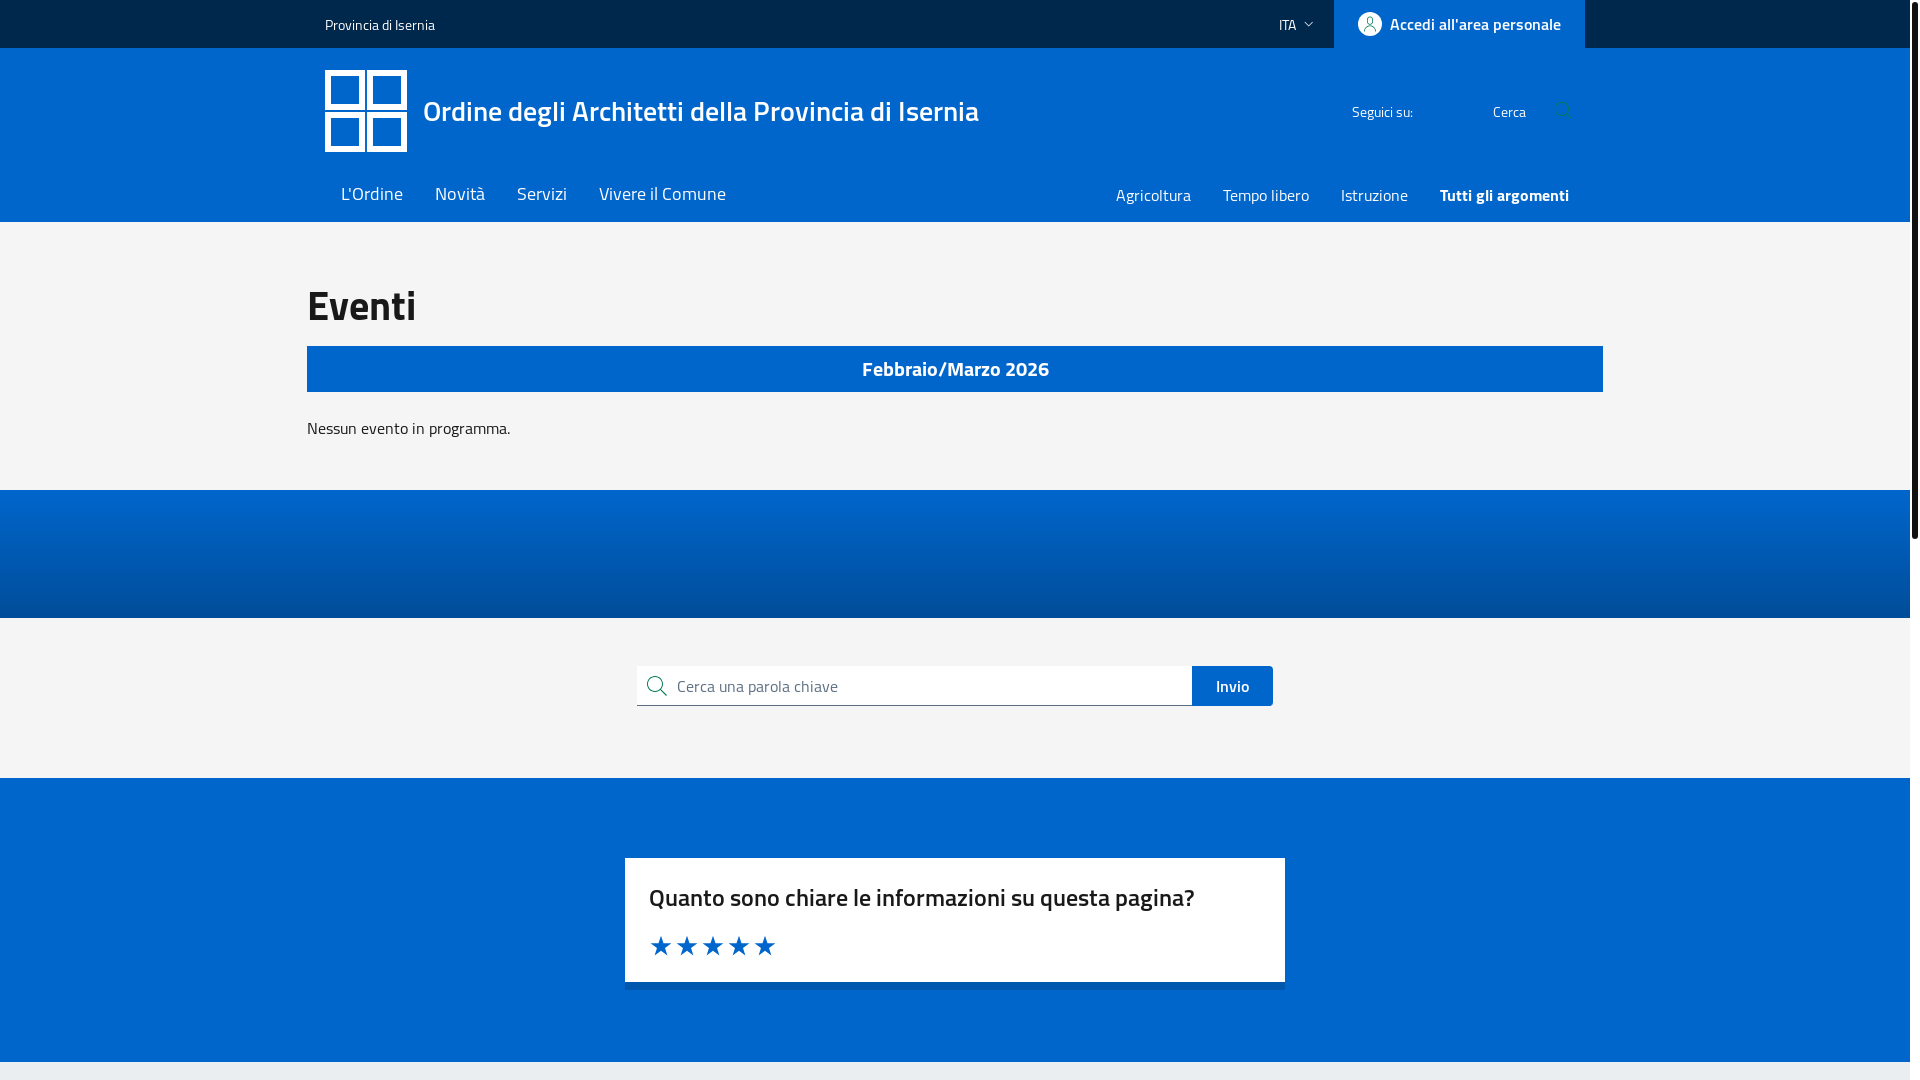Click the user avatar icon in login button

click(1369, 24)
